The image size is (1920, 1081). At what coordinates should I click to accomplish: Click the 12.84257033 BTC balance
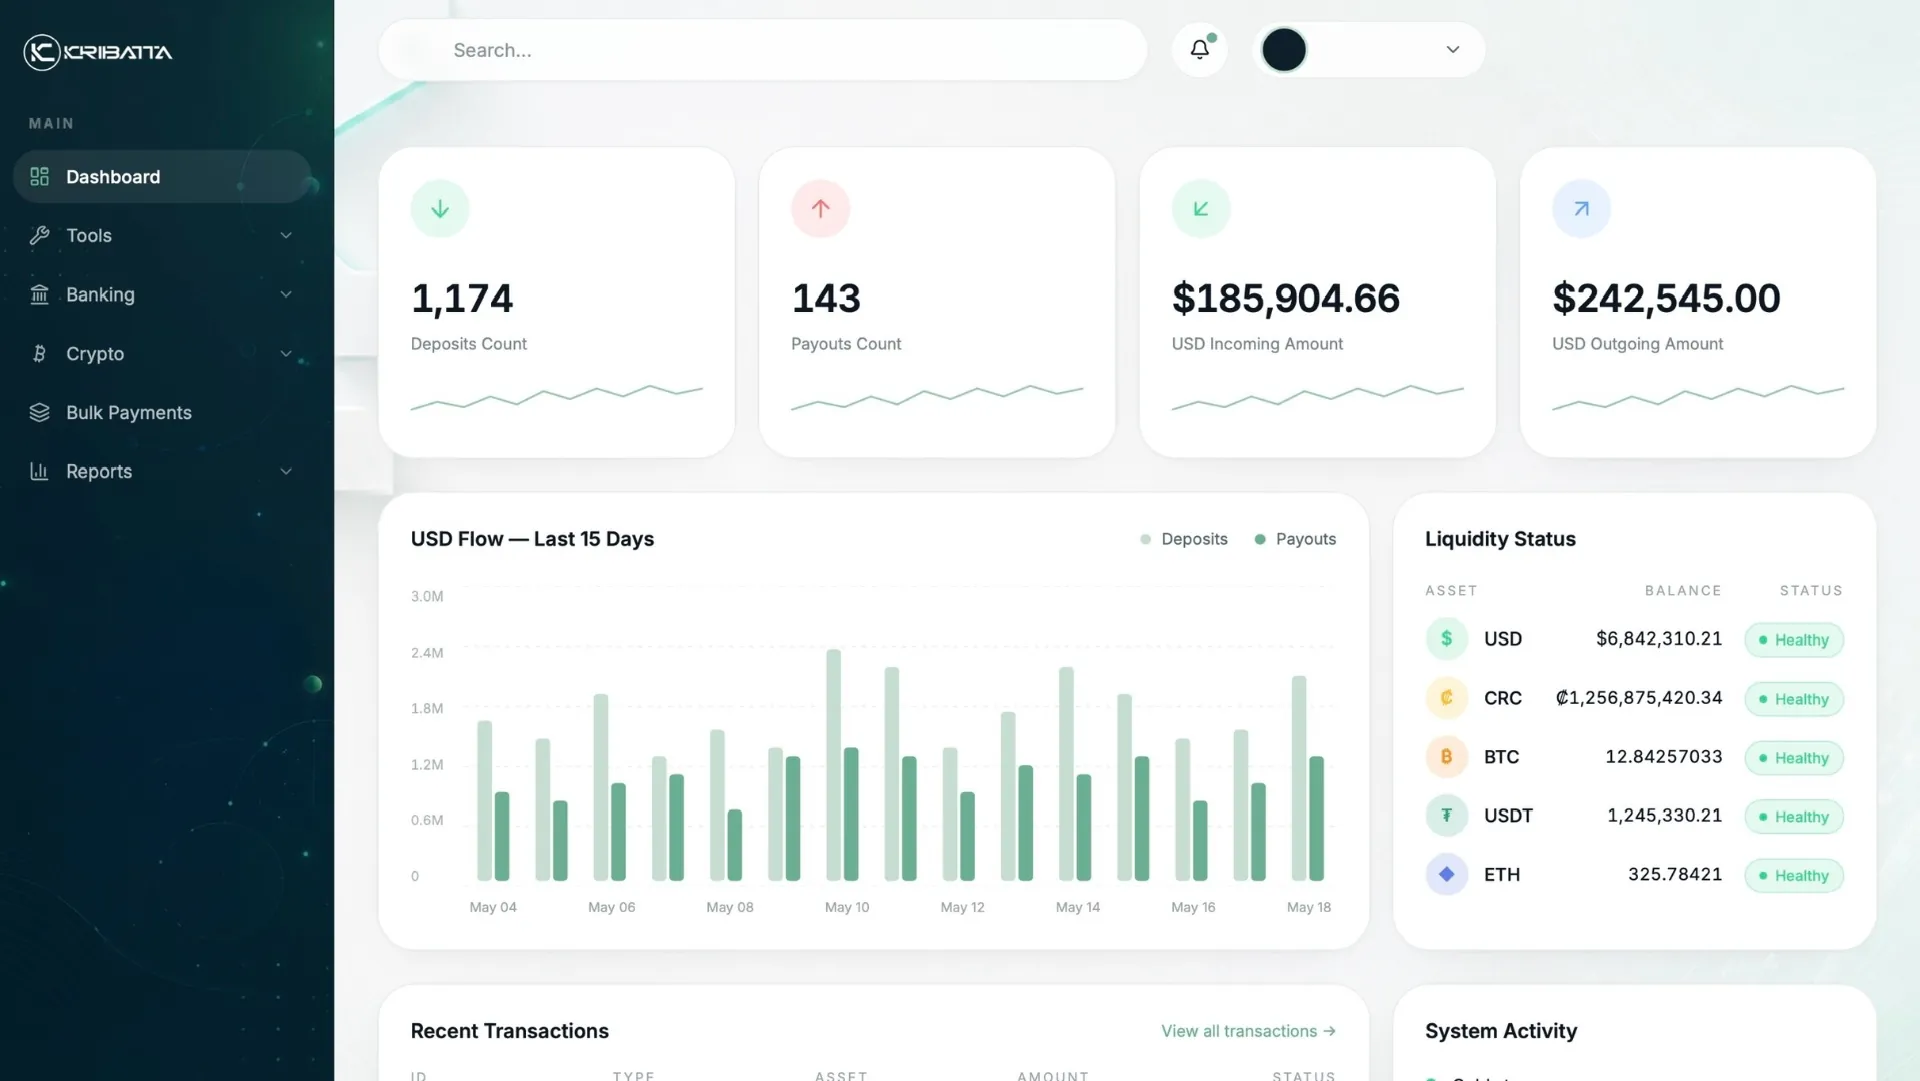pyautogui.click(x=1664, y=757)
